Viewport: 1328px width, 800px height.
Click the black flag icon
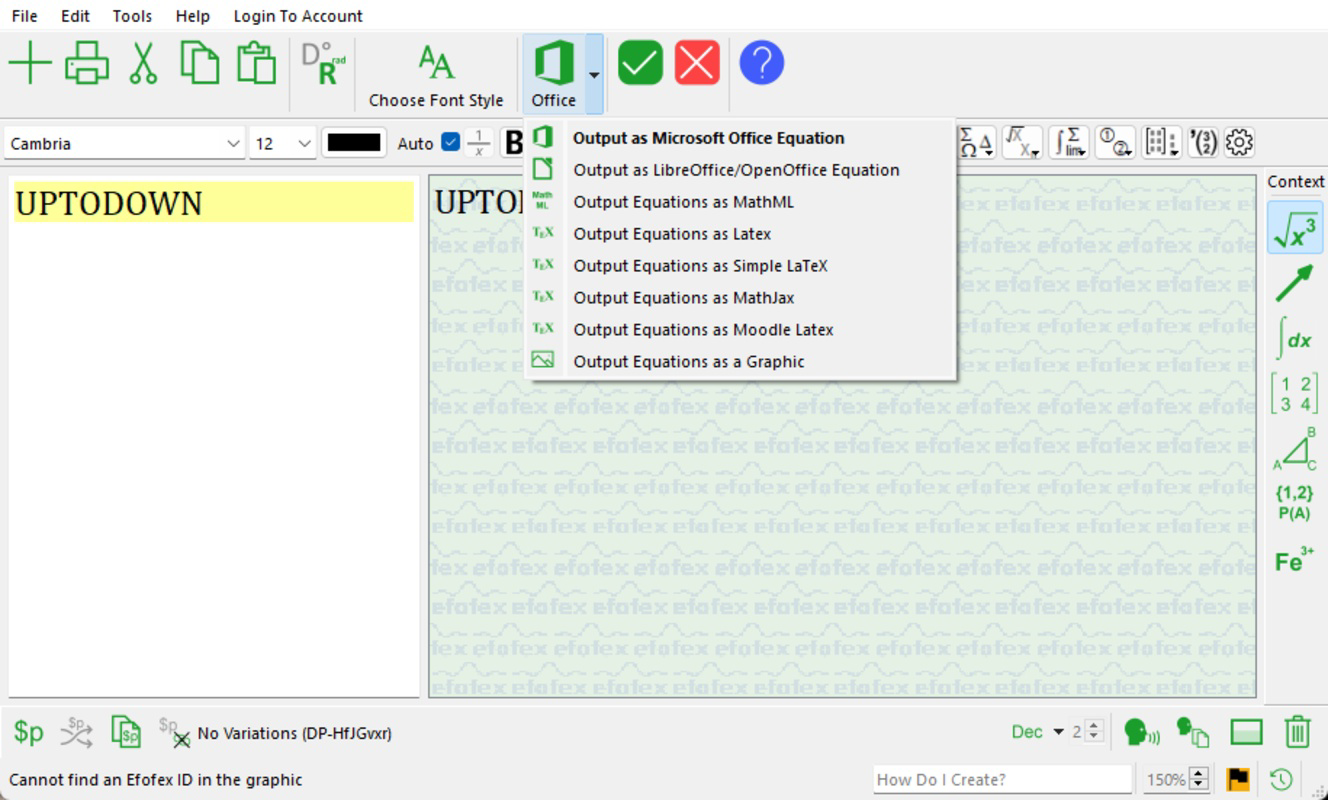click(x=1238, y=779)
